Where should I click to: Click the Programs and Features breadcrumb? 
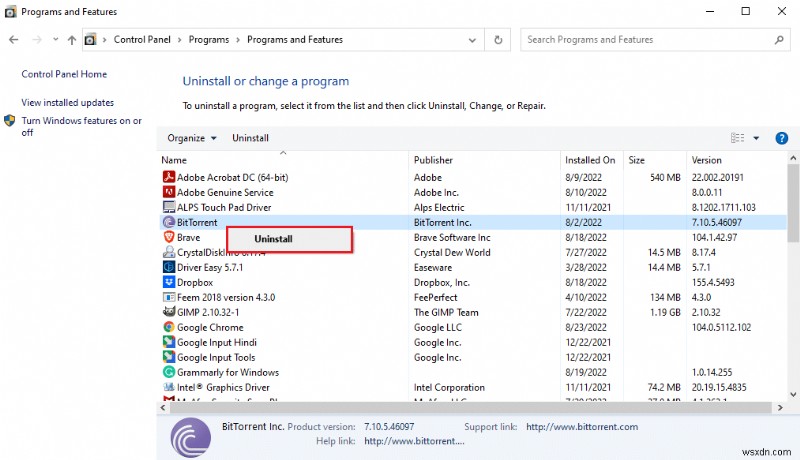click(x=295, y=40)
